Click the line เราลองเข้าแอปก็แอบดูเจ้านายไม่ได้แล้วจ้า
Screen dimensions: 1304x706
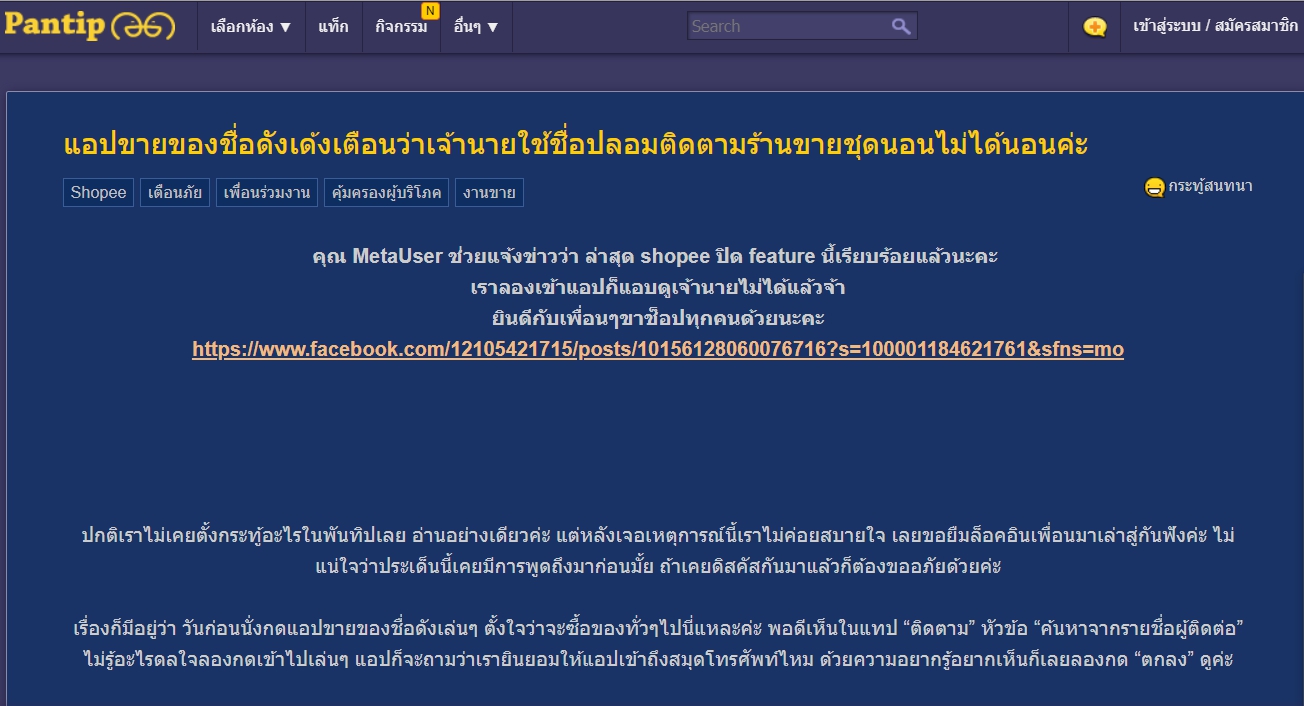click(x=658, y=287)
